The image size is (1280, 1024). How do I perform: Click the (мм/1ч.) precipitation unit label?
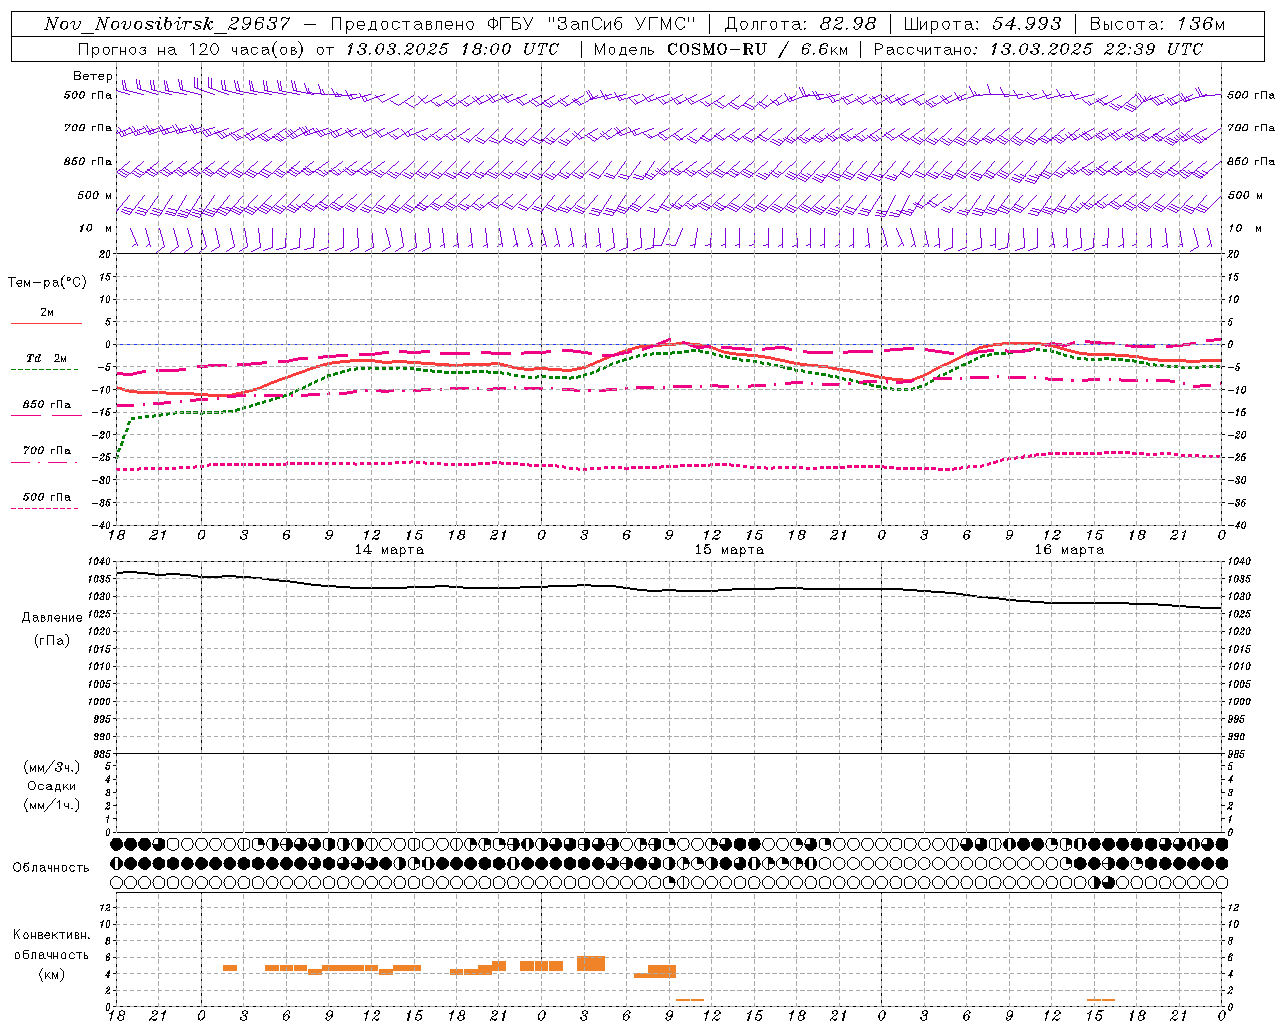(52, 805)
